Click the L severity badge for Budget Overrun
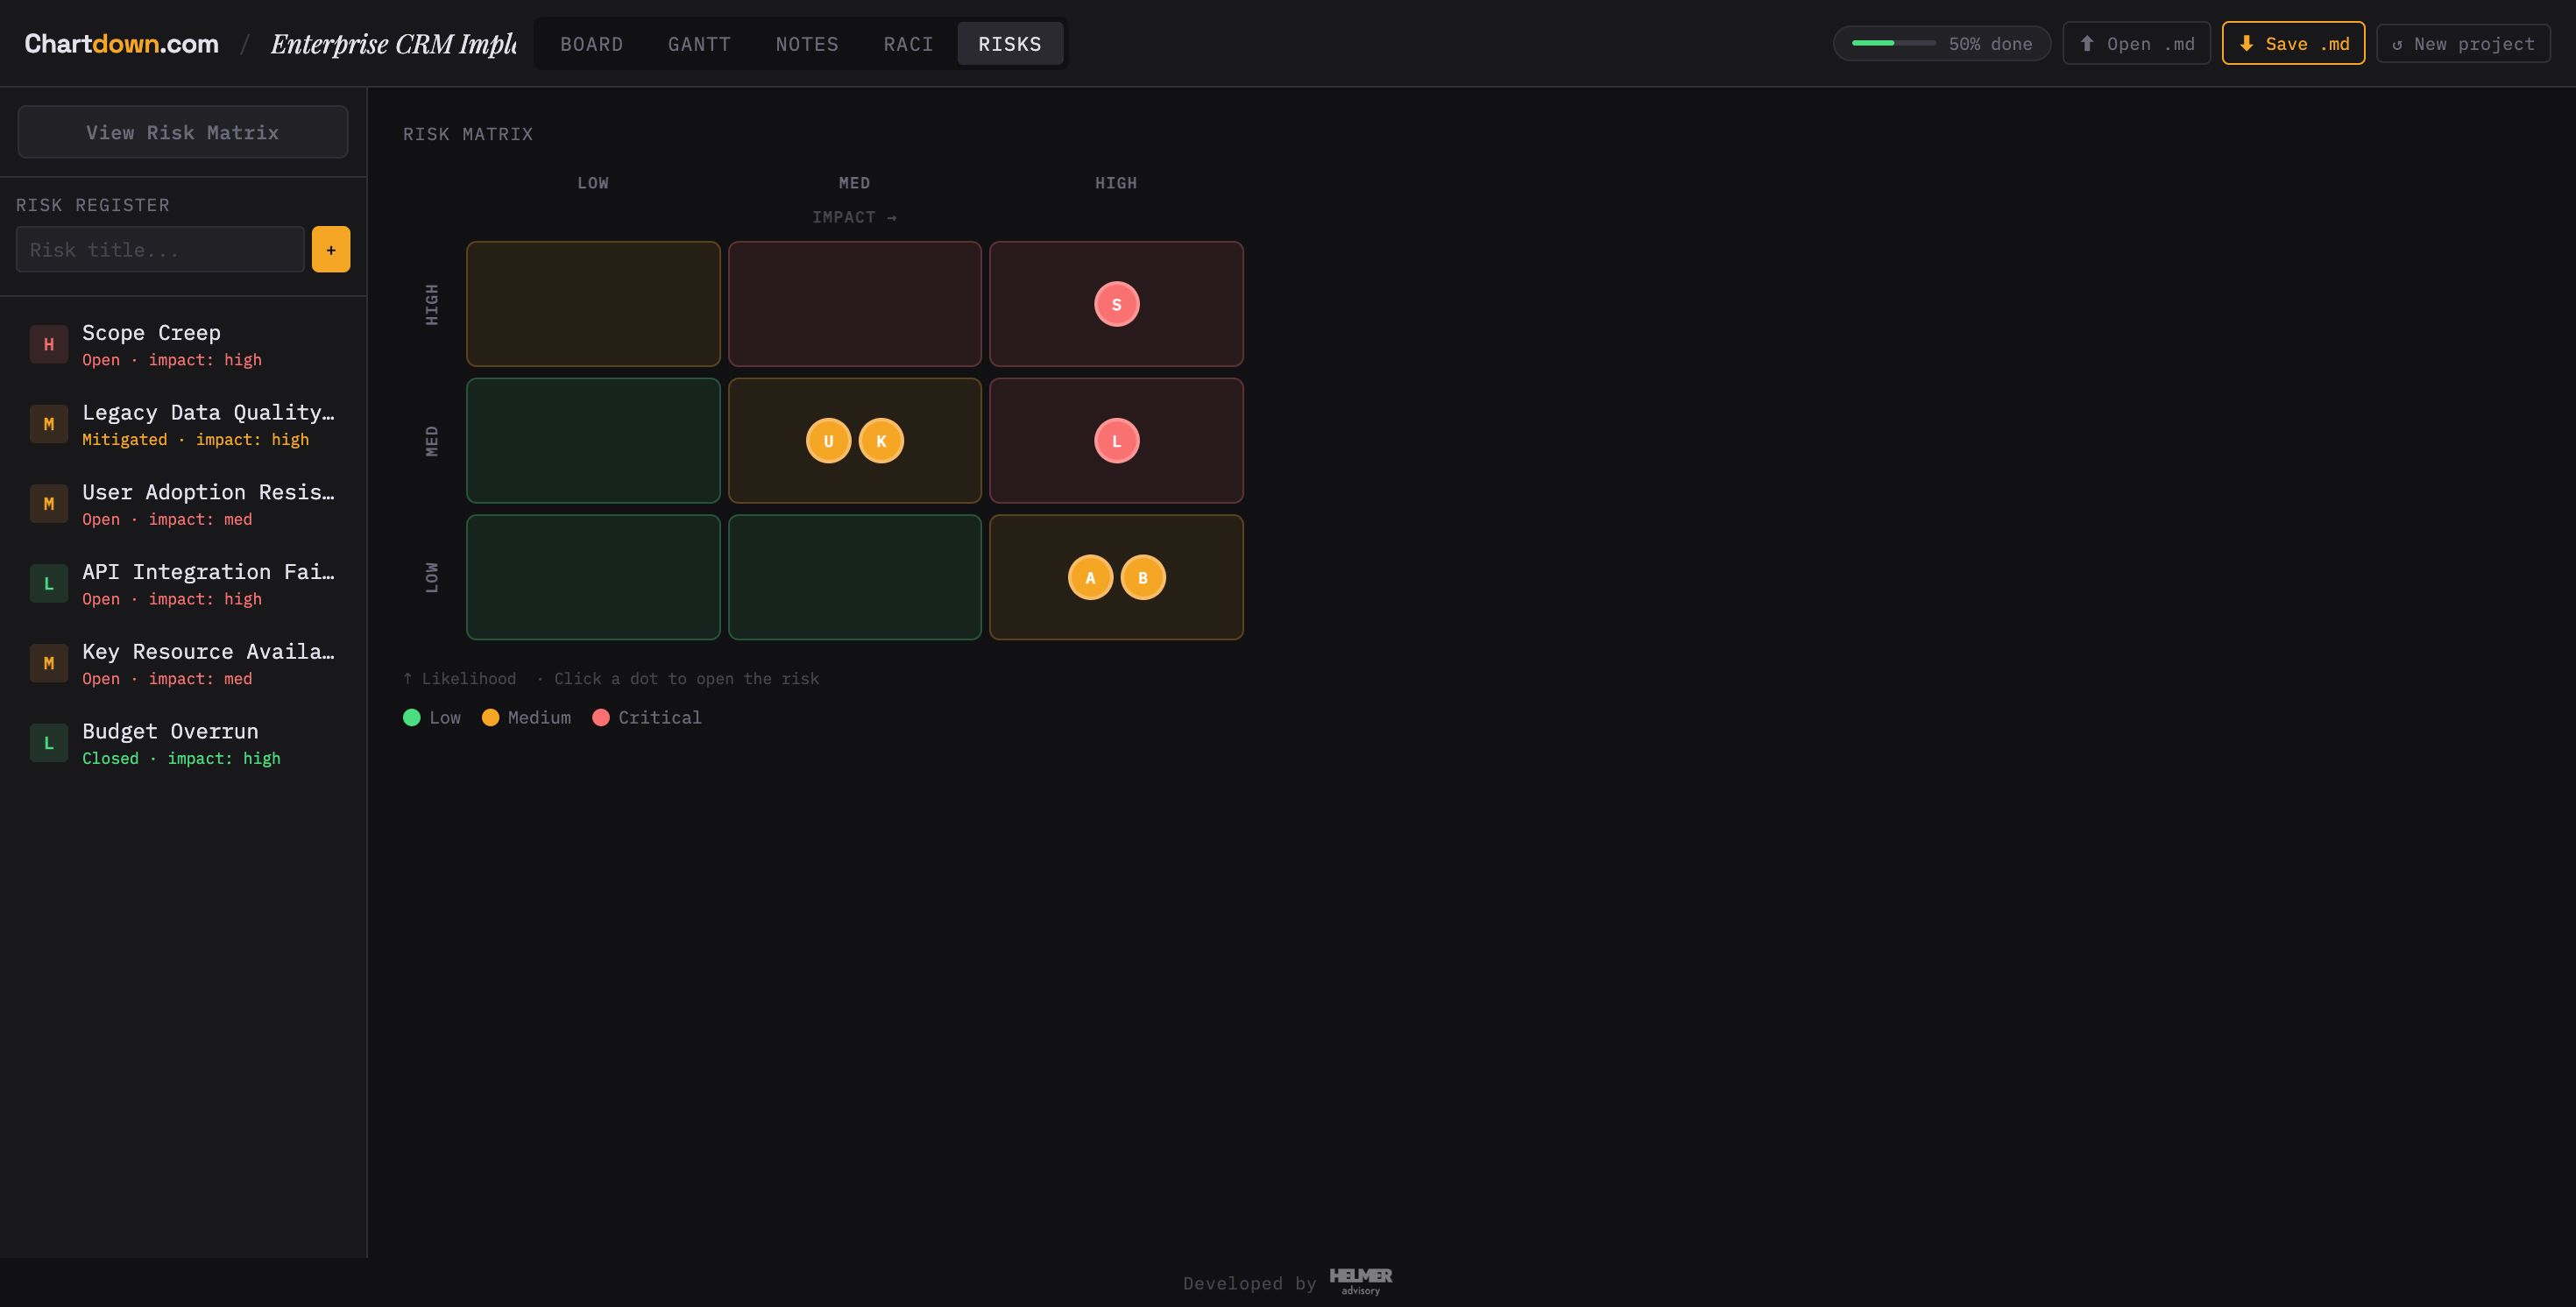The image size is (2576, 1307). (x=48, y=743)
